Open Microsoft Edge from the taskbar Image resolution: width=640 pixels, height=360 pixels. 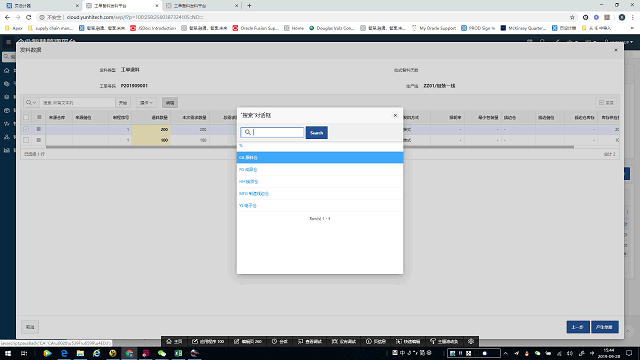(64, 353)
